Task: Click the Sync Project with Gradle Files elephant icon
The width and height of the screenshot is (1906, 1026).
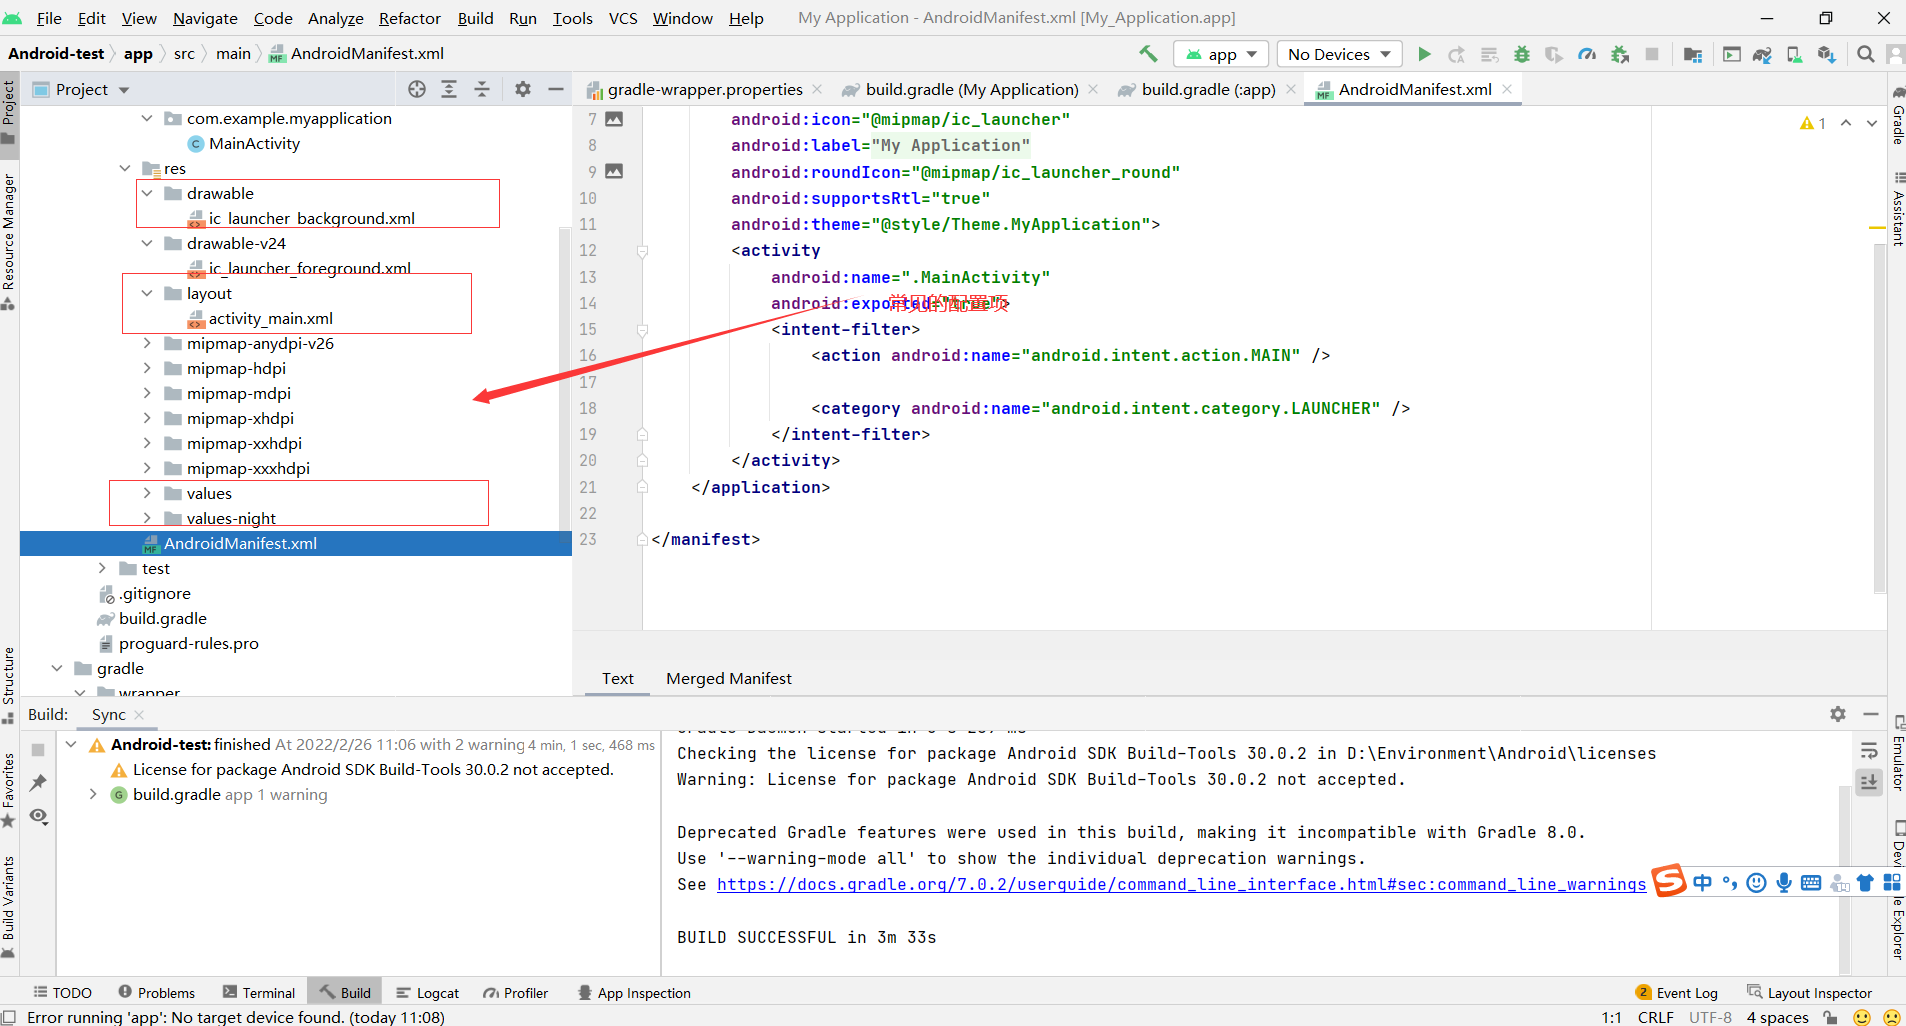Action: (1762, 54)
